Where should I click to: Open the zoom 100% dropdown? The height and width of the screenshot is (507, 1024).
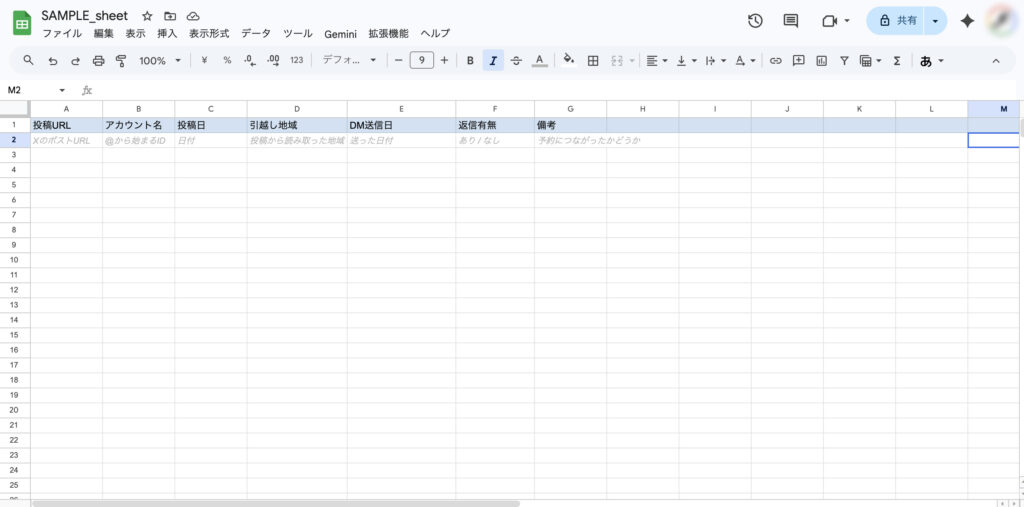pos(160,61)
